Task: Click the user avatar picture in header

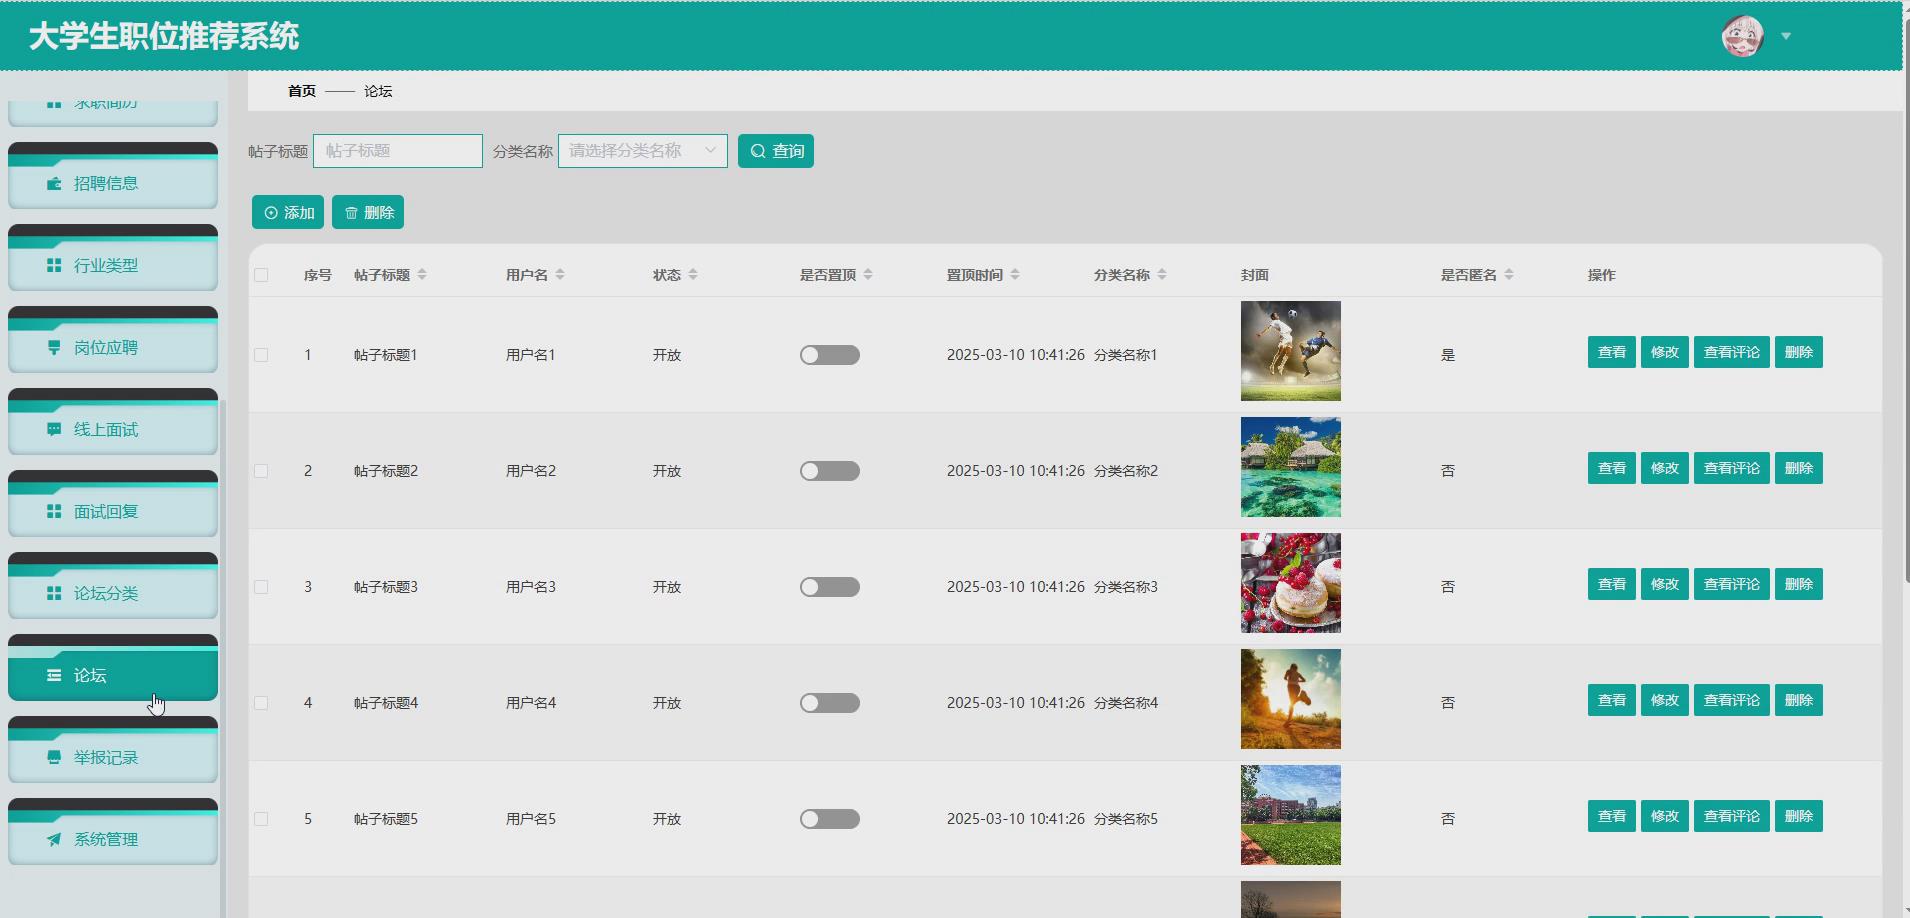Action: coord(1742,36)
